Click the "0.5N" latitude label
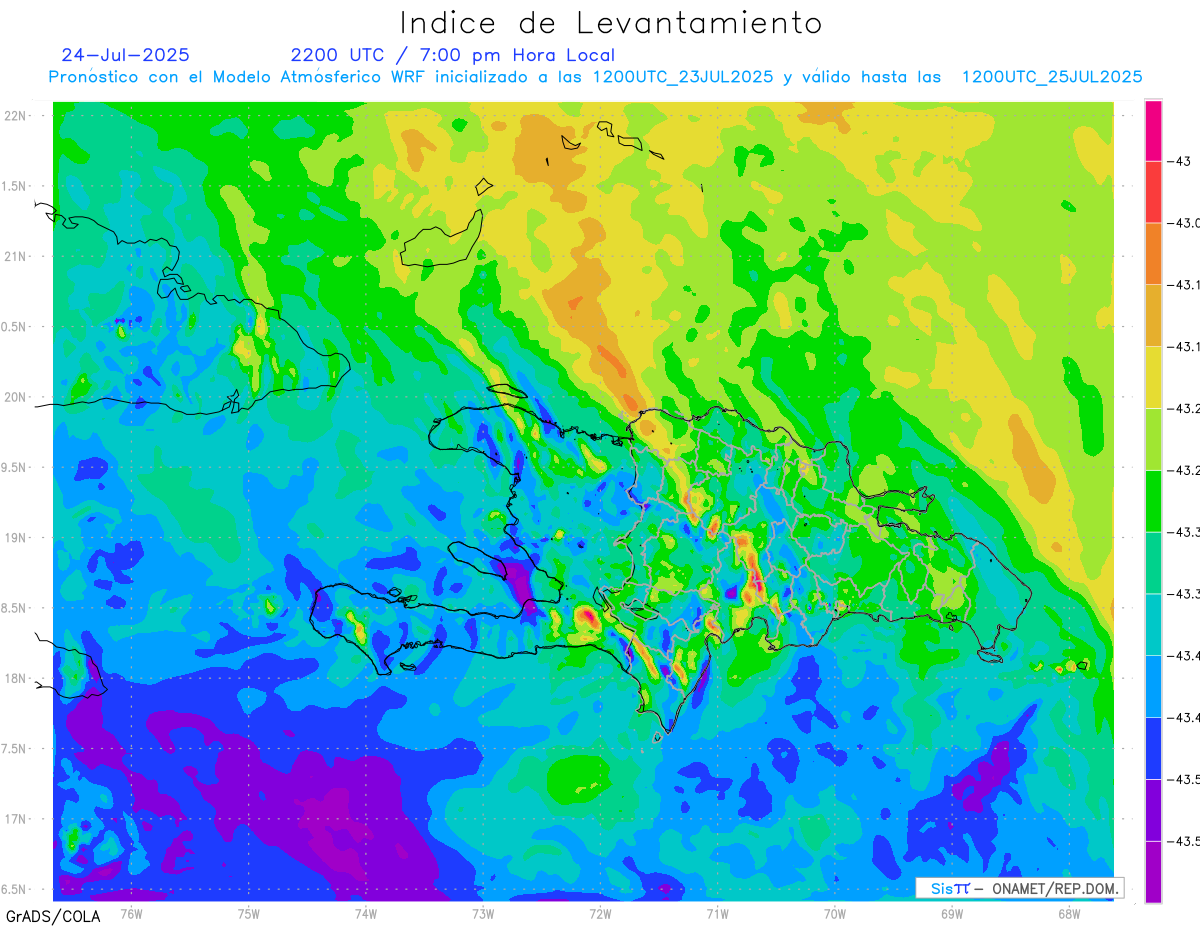 (x=15, y=327)
